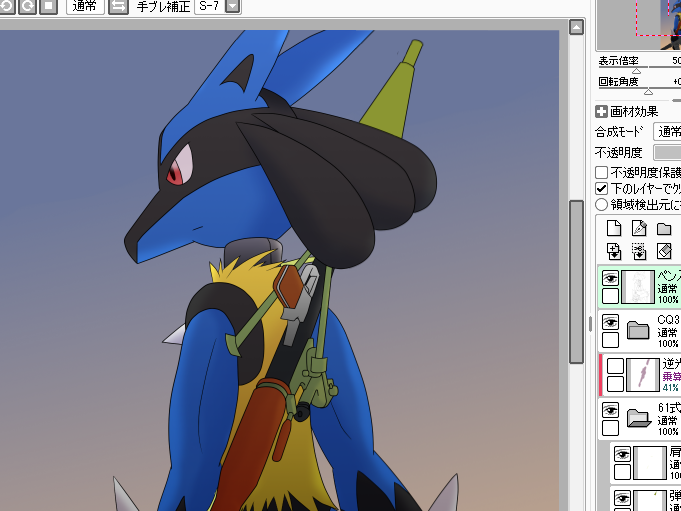681x511 pixels.
Task: Toggle the link box of the CQ3 folder
Action: 610,340
